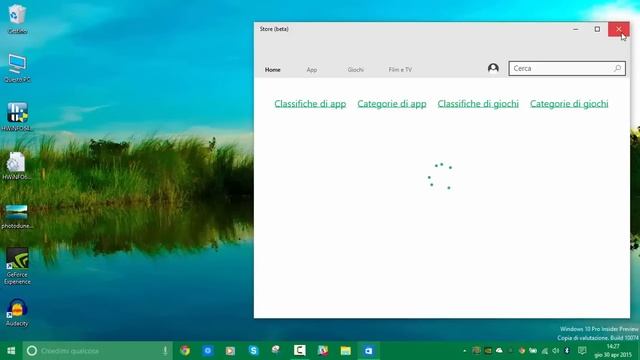
Task: Switch to the App tab
Action: coord(312,70)
